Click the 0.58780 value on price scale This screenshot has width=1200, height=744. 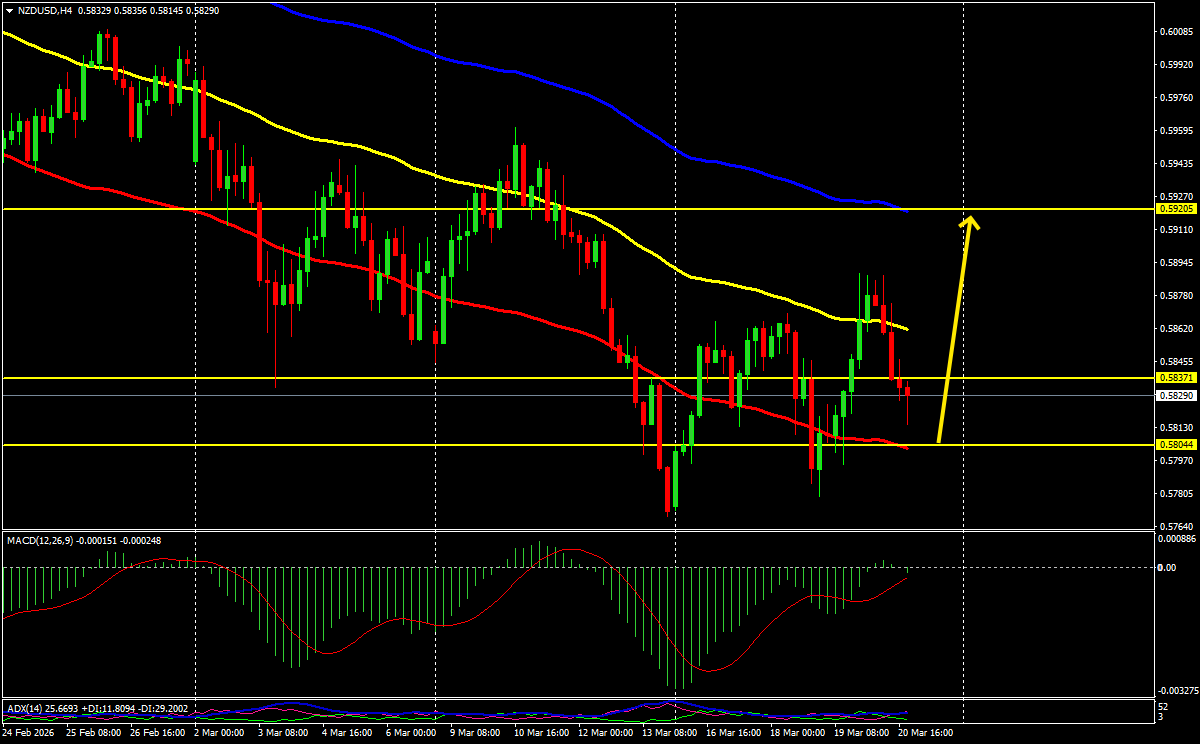click(x=1176, y=296)
